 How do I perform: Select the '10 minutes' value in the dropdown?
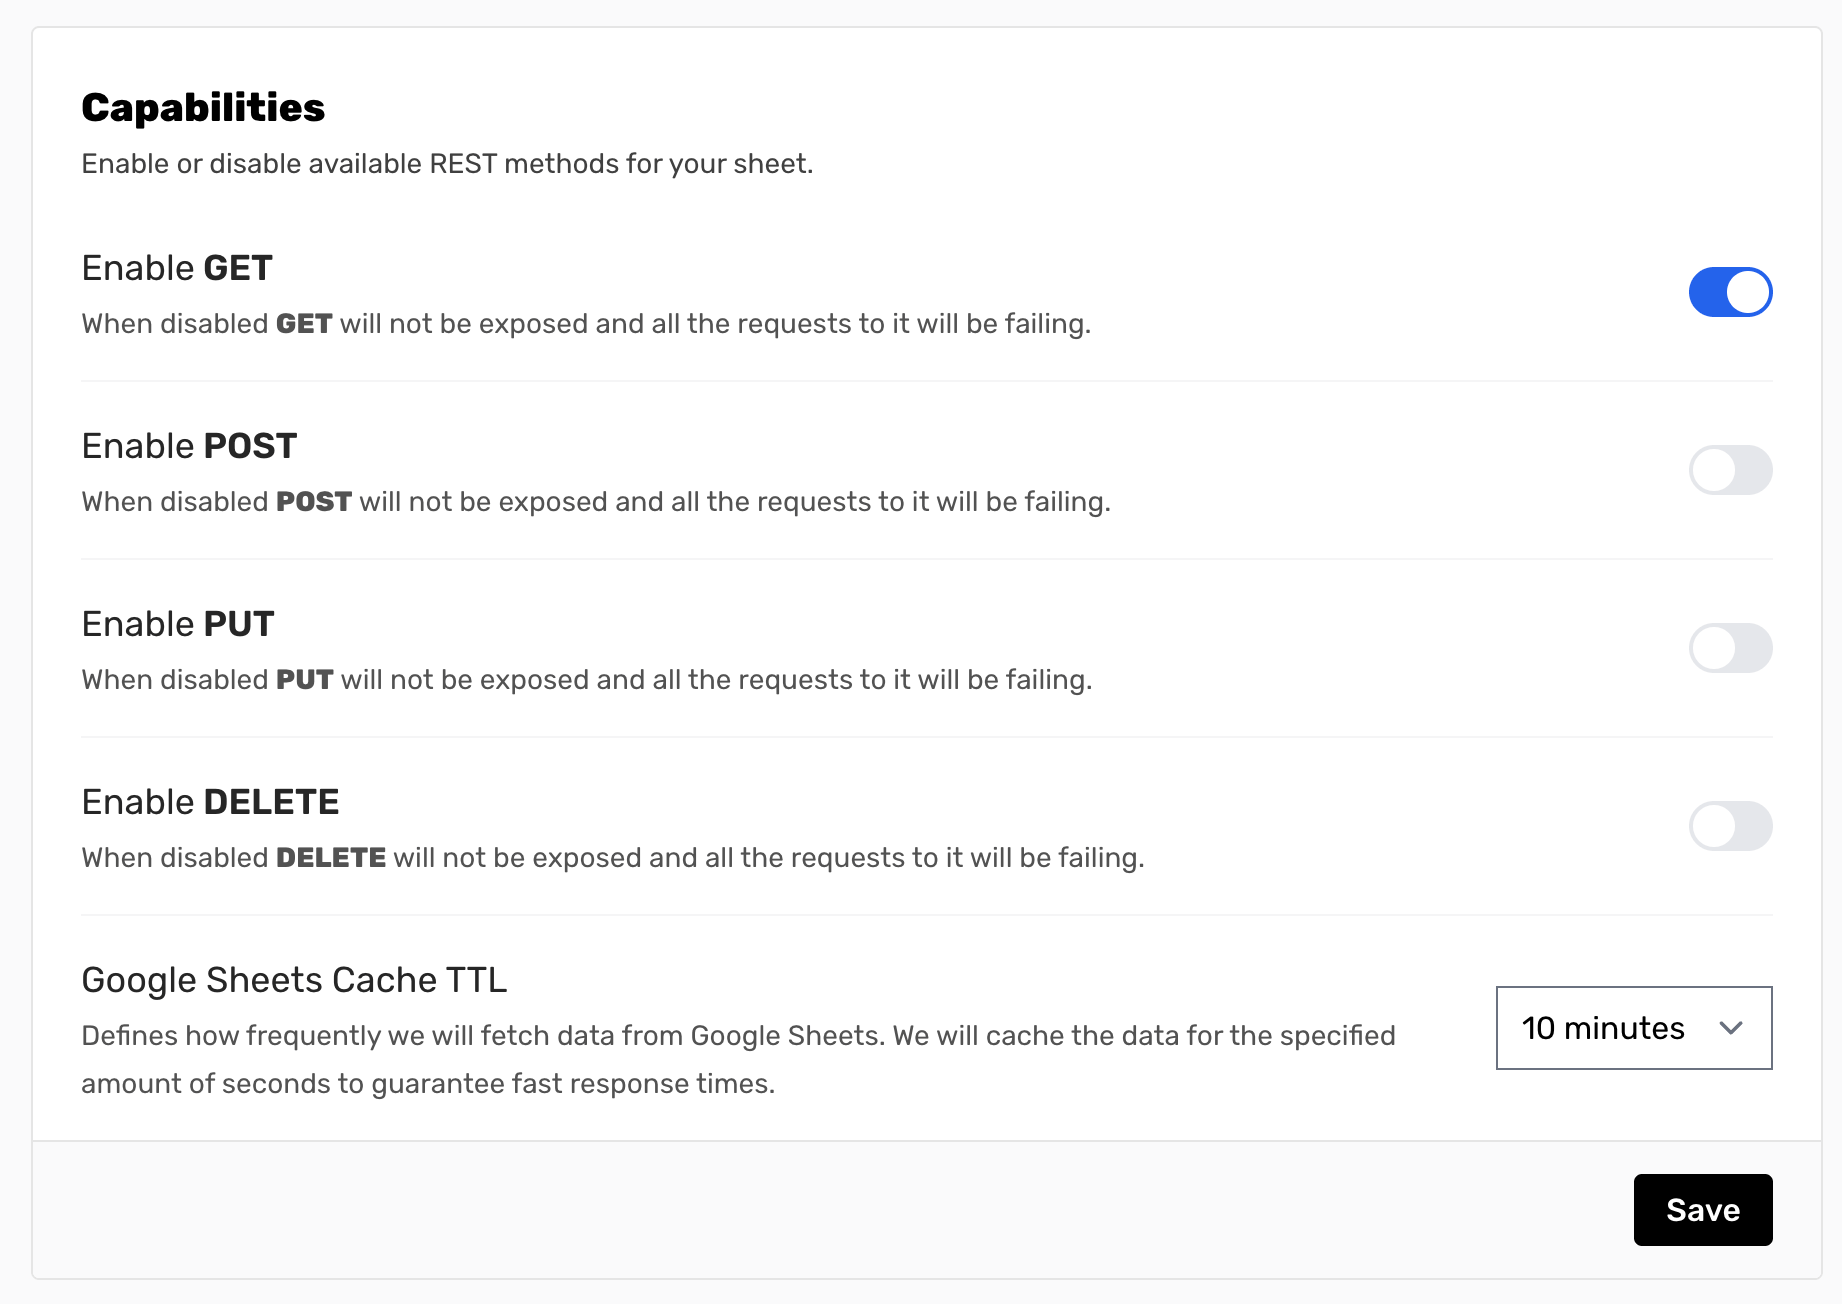[x=1602, y=1028]
